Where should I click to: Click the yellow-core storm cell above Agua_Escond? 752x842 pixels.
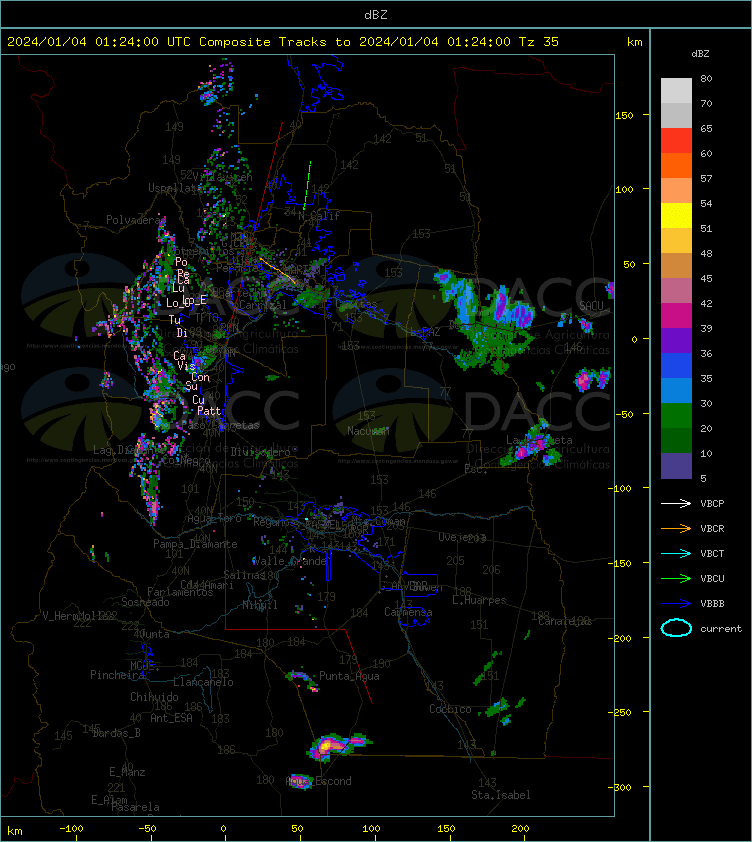coord(327,745)
